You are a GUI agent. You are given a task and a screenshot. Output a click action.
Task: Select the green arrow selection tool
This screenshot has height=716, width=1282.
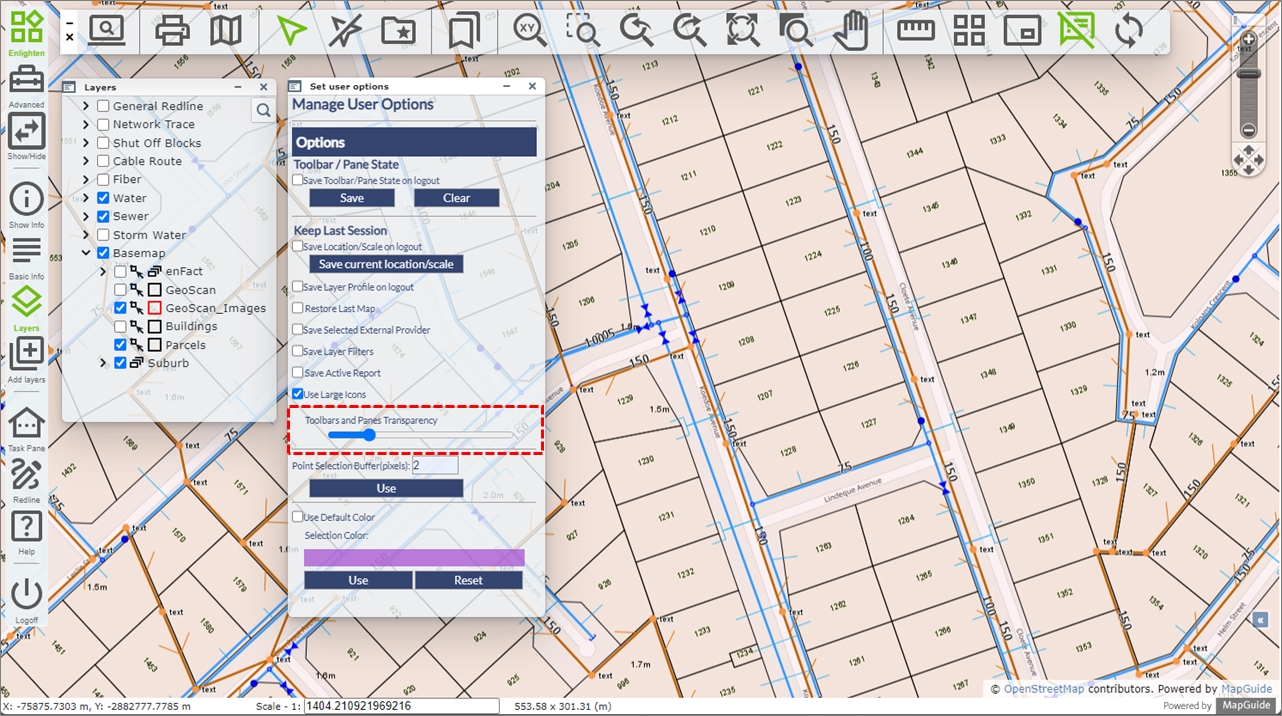tap(291, 31)
